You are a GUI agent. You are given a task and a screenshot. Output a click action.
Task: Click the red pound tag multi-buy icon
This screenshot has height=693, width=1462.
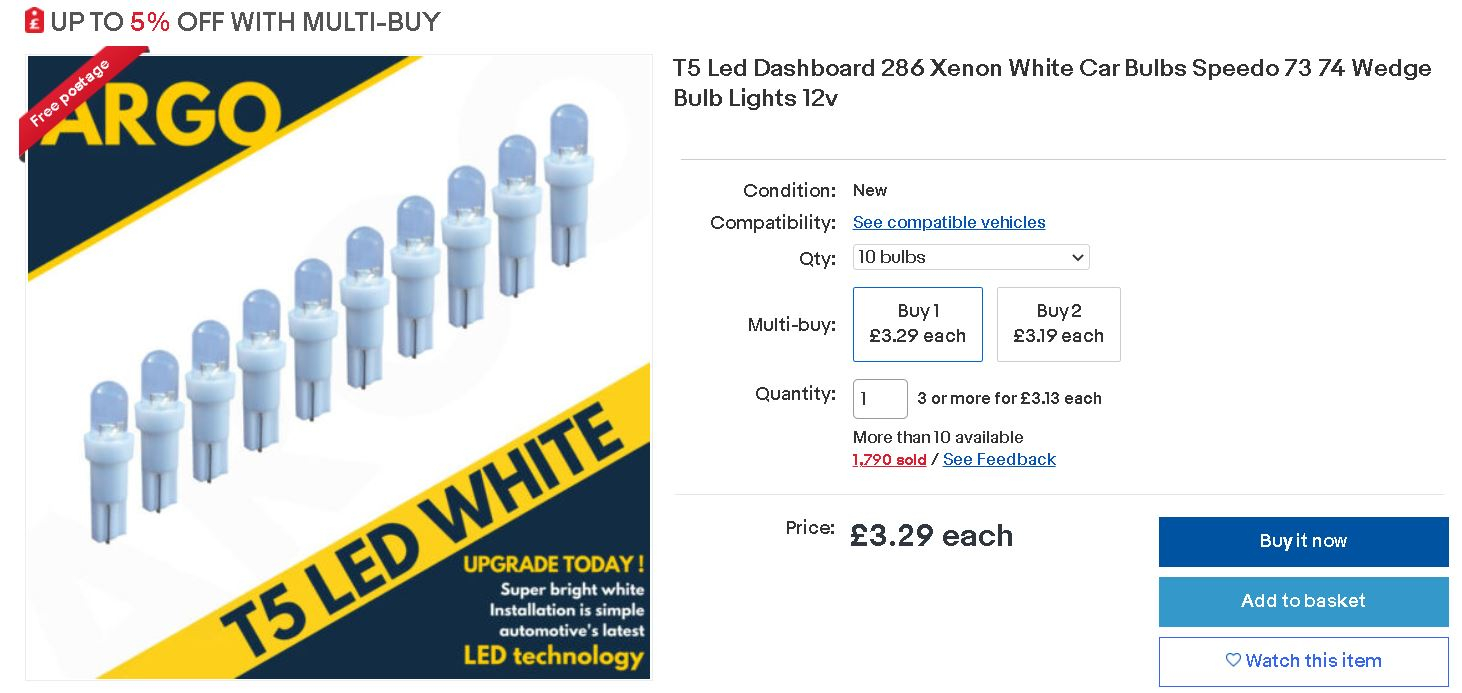[34, 20]
